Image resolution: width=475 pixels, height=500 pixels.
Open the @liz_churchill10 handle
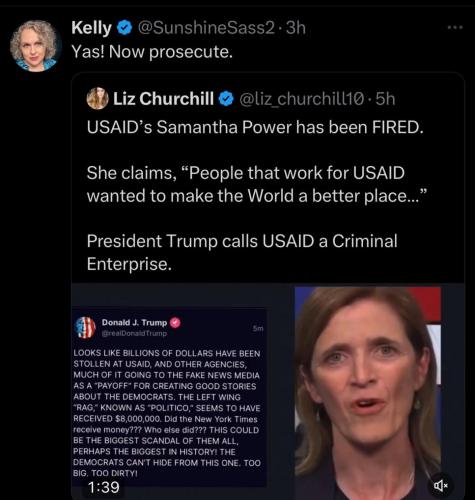pyautogui.click(x=301, y=99)
